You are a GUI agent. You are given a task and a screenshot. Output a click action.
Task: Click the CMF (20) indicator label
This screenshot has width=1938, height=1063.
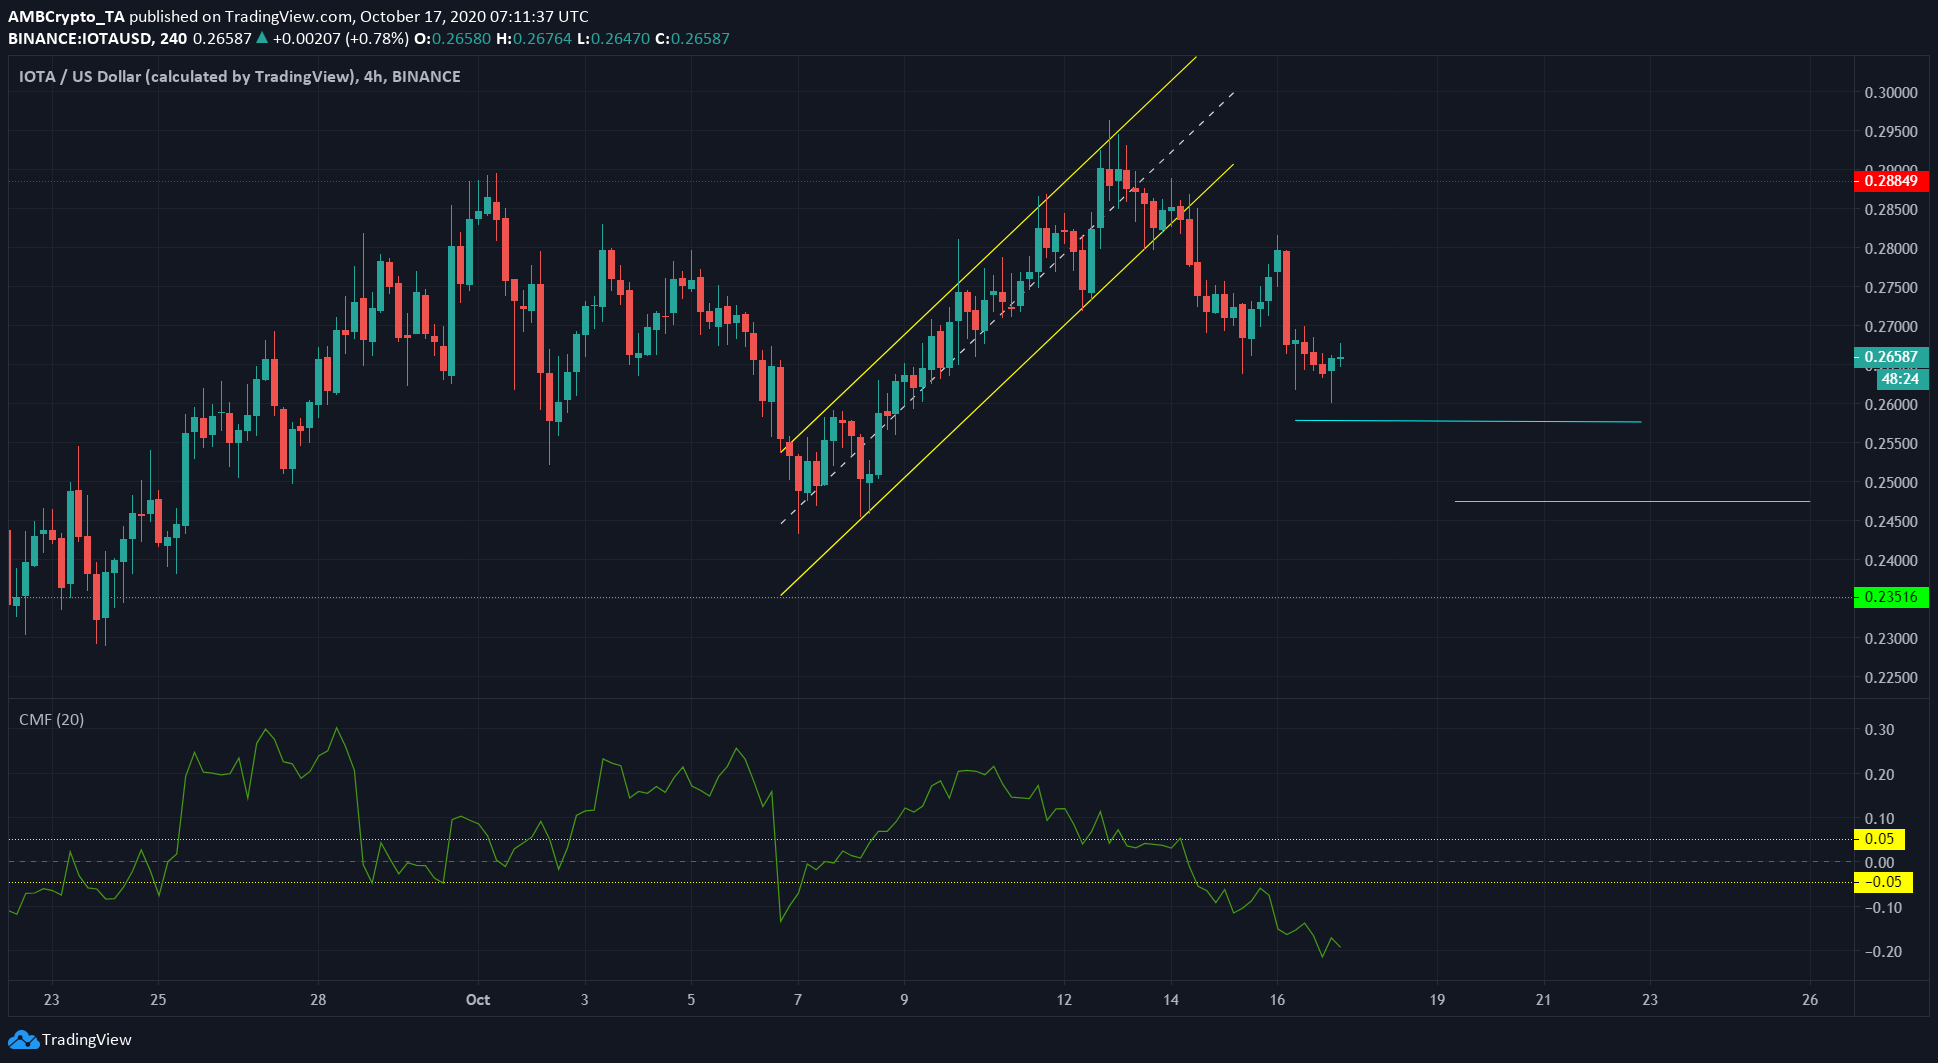pos(52,720)
